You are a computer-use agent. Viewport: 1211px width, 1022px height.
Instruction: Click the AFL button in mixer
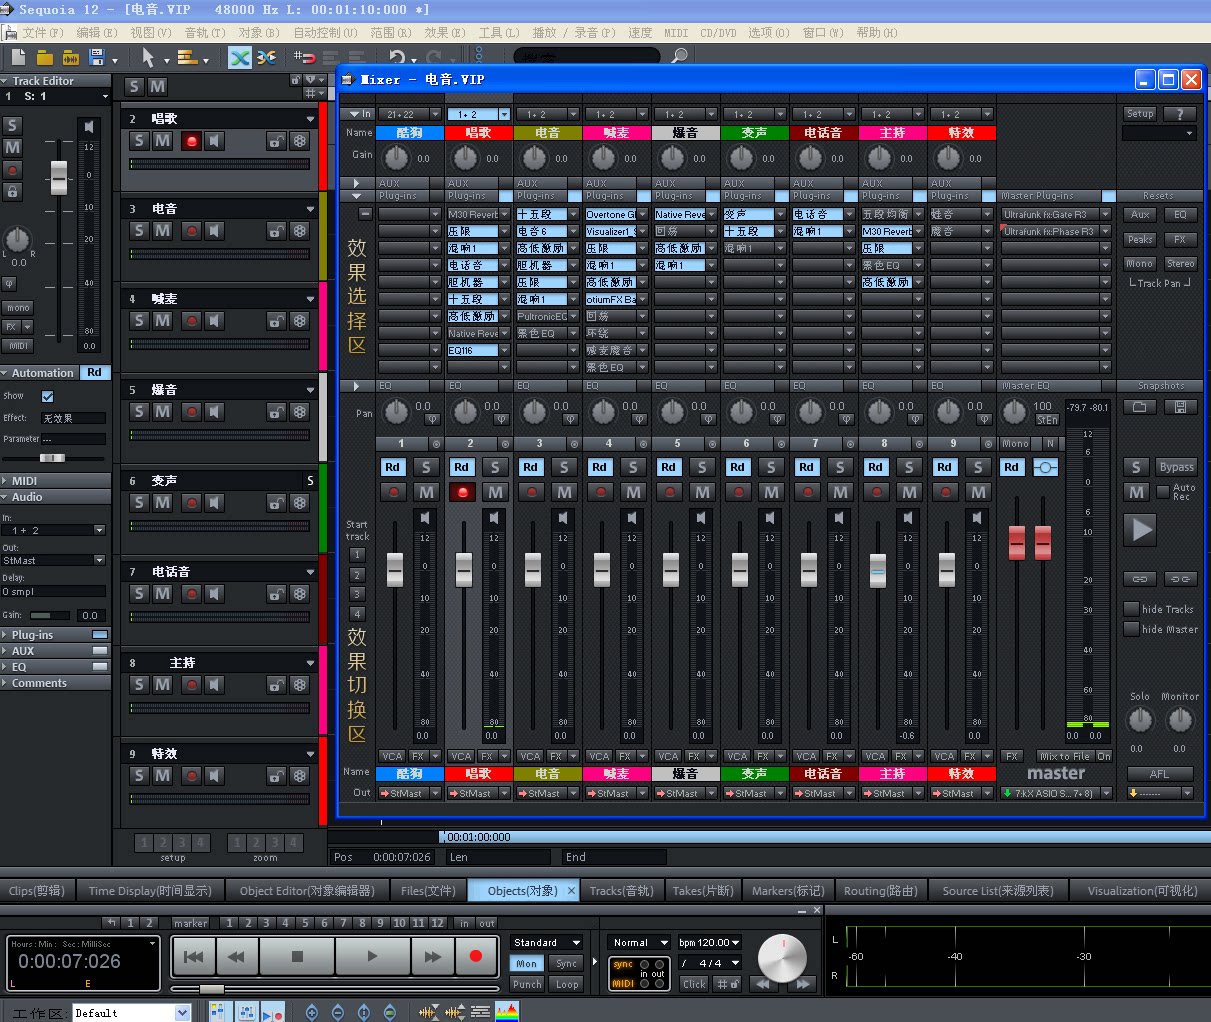[x=1159, y=774]
